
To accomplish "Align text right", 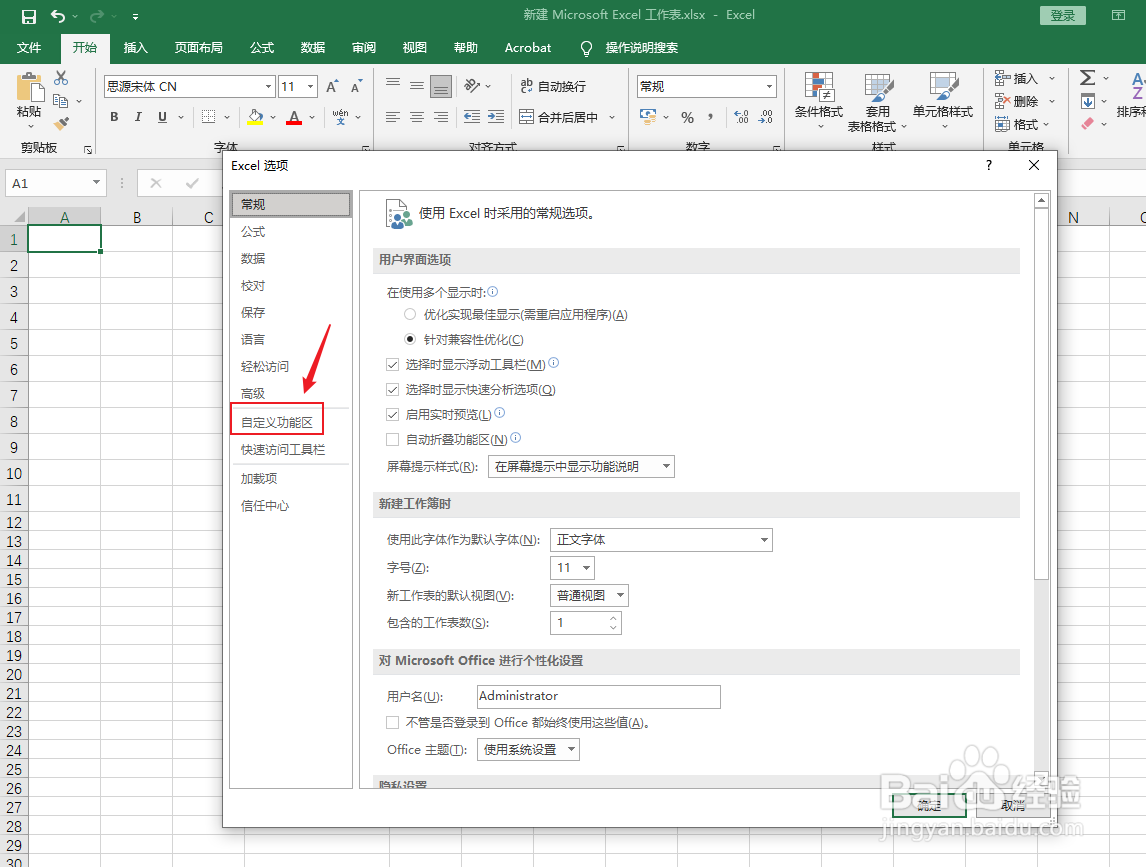I will coord(441,117).
